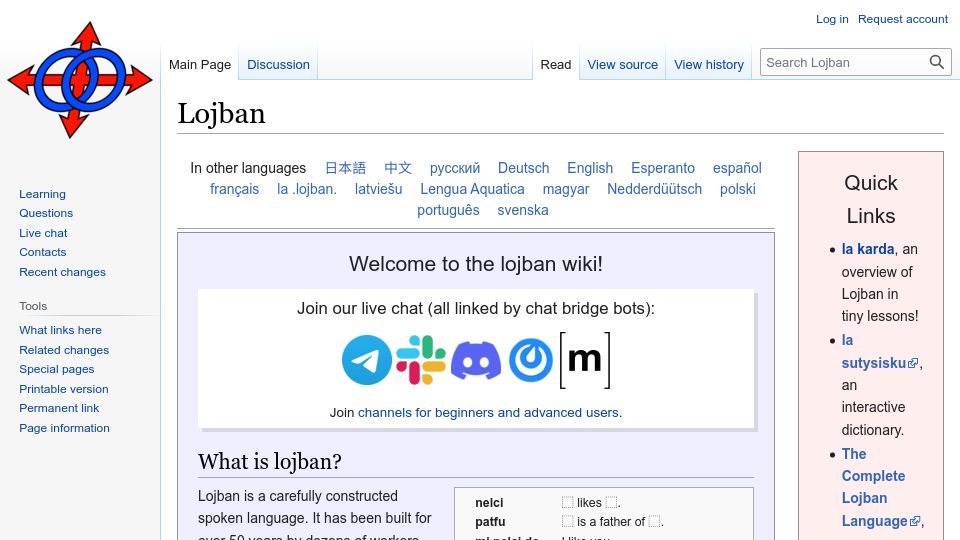Select the Read tab

click(x=556, y=64)
